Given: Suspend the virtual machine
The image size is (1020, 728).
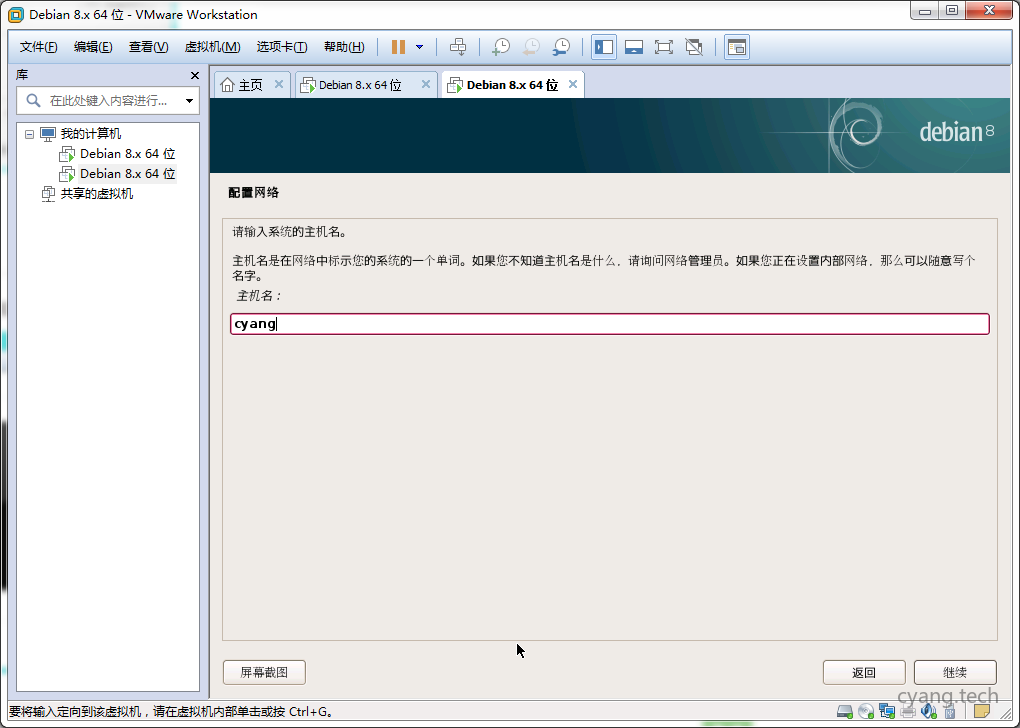Looking at the screenshot, I should [398, 46].
